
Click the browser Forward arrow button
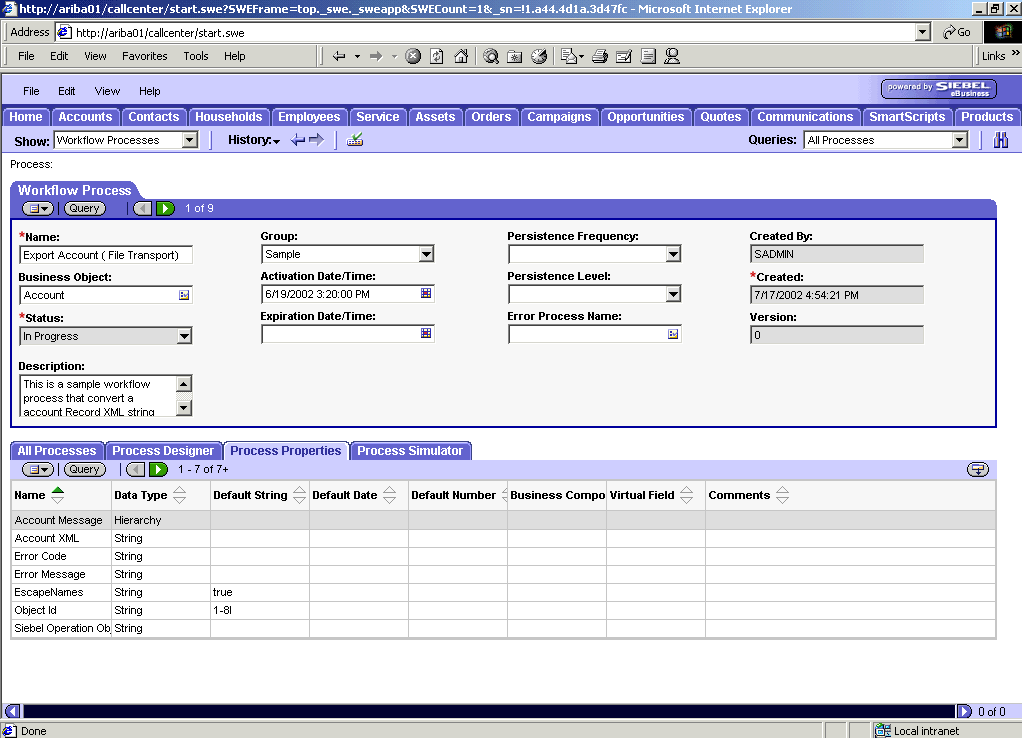pos(376,56)
